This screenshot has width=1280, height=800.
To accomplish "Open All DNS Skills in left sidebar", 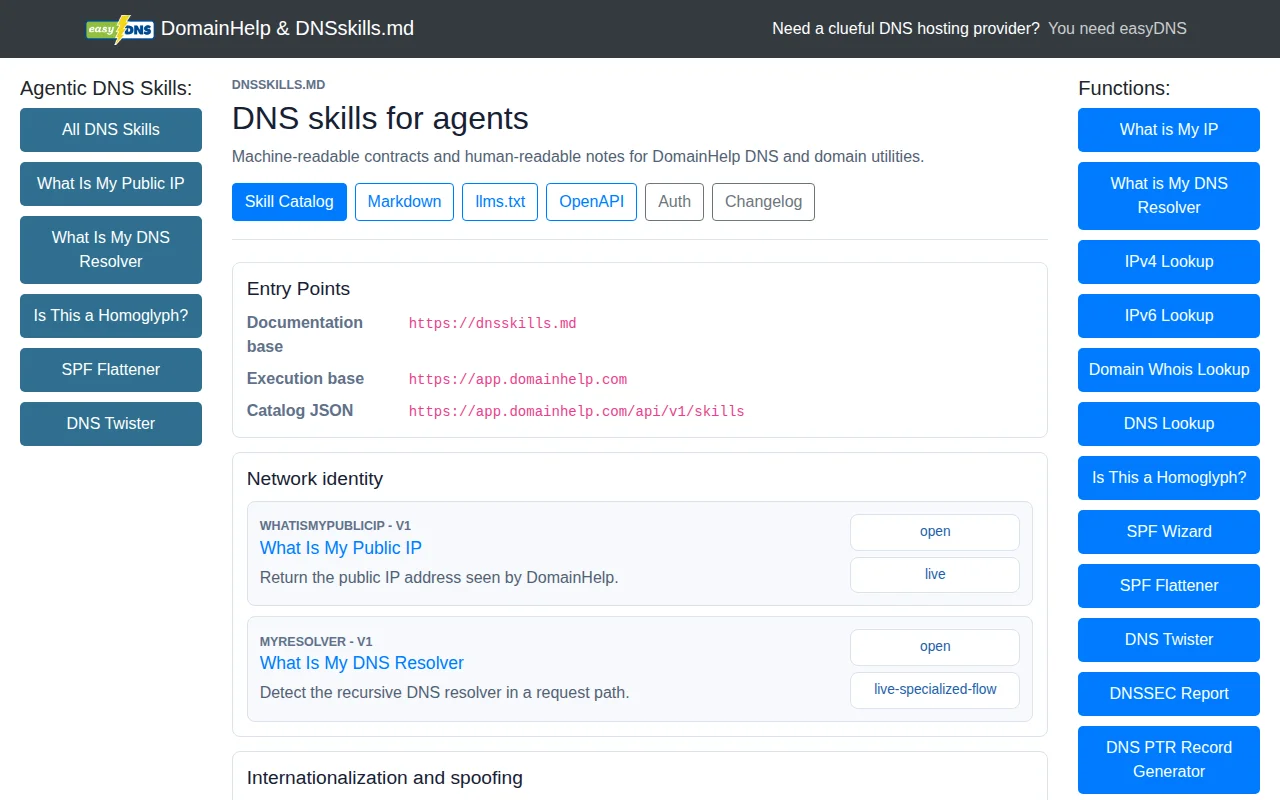I will [x=111, y=130].
